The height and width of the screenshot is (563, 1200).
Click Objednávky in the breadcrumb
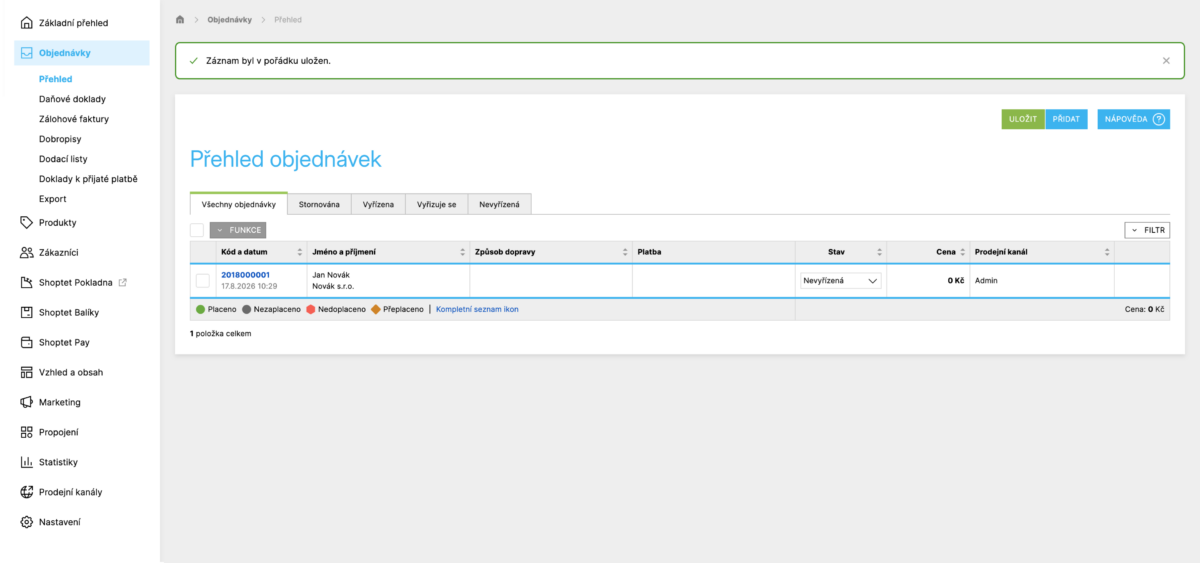coord(229,20)
